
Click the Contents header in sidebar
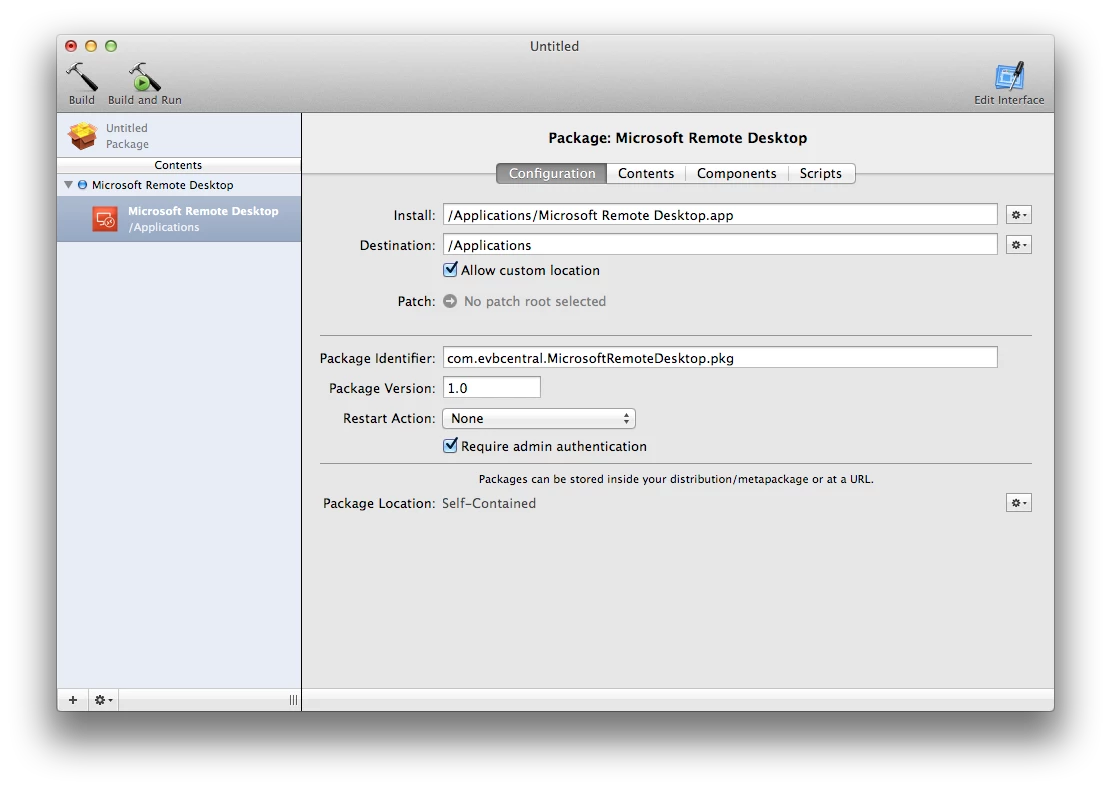pyautogui.click(x=179, y=165)
